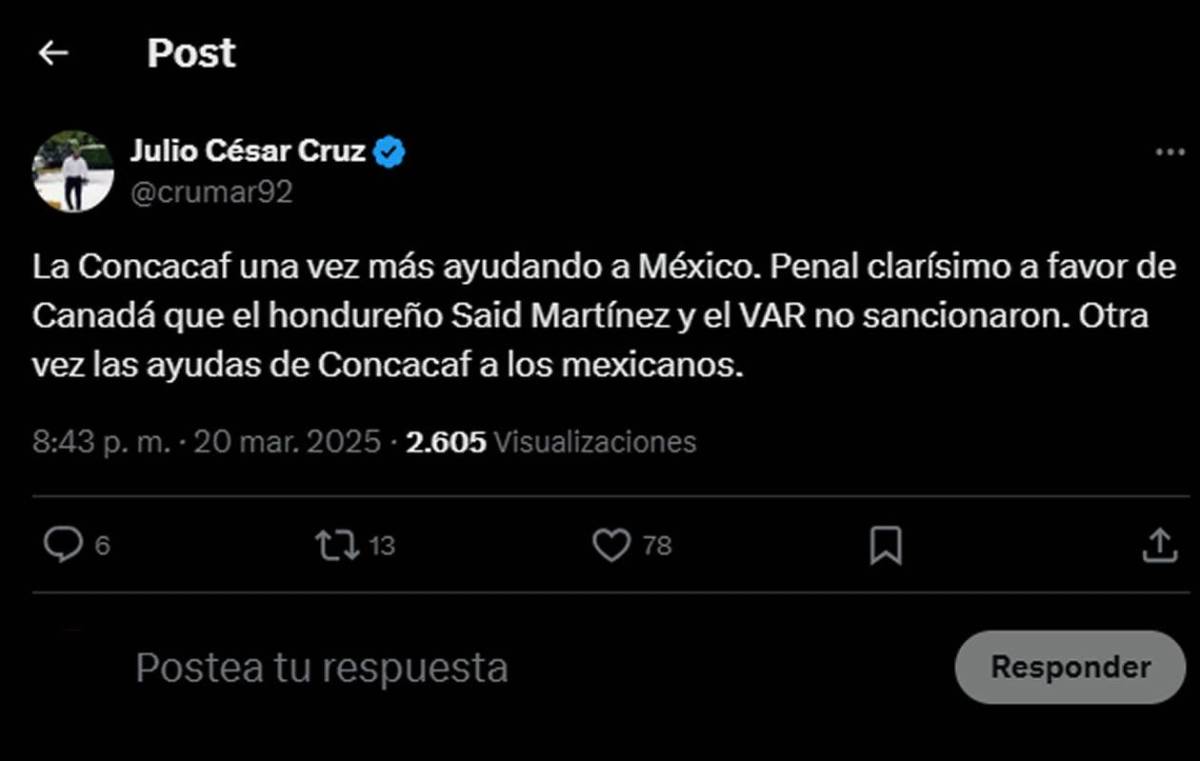The height and width of the screenshot is (761, 1200).
Task: Open replies with the comment bubble icon
Action: (66, 546)
